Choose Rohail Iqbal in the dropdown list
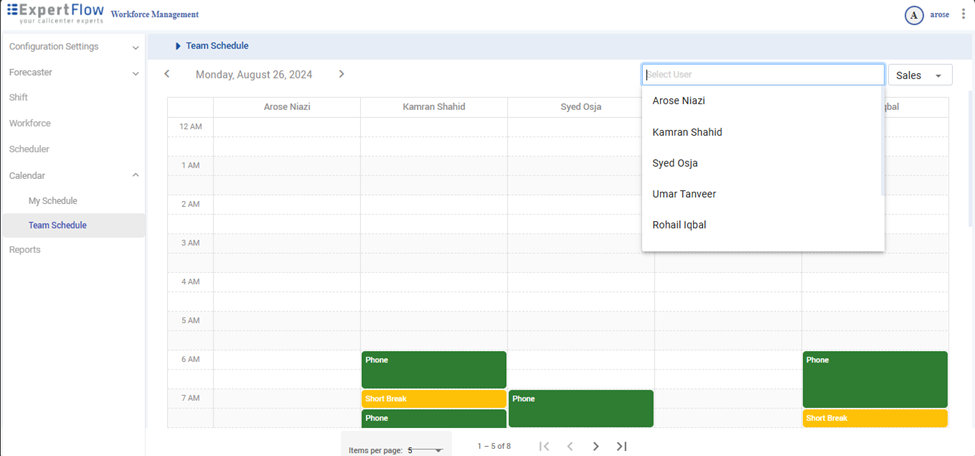 (x=679, y=225)
